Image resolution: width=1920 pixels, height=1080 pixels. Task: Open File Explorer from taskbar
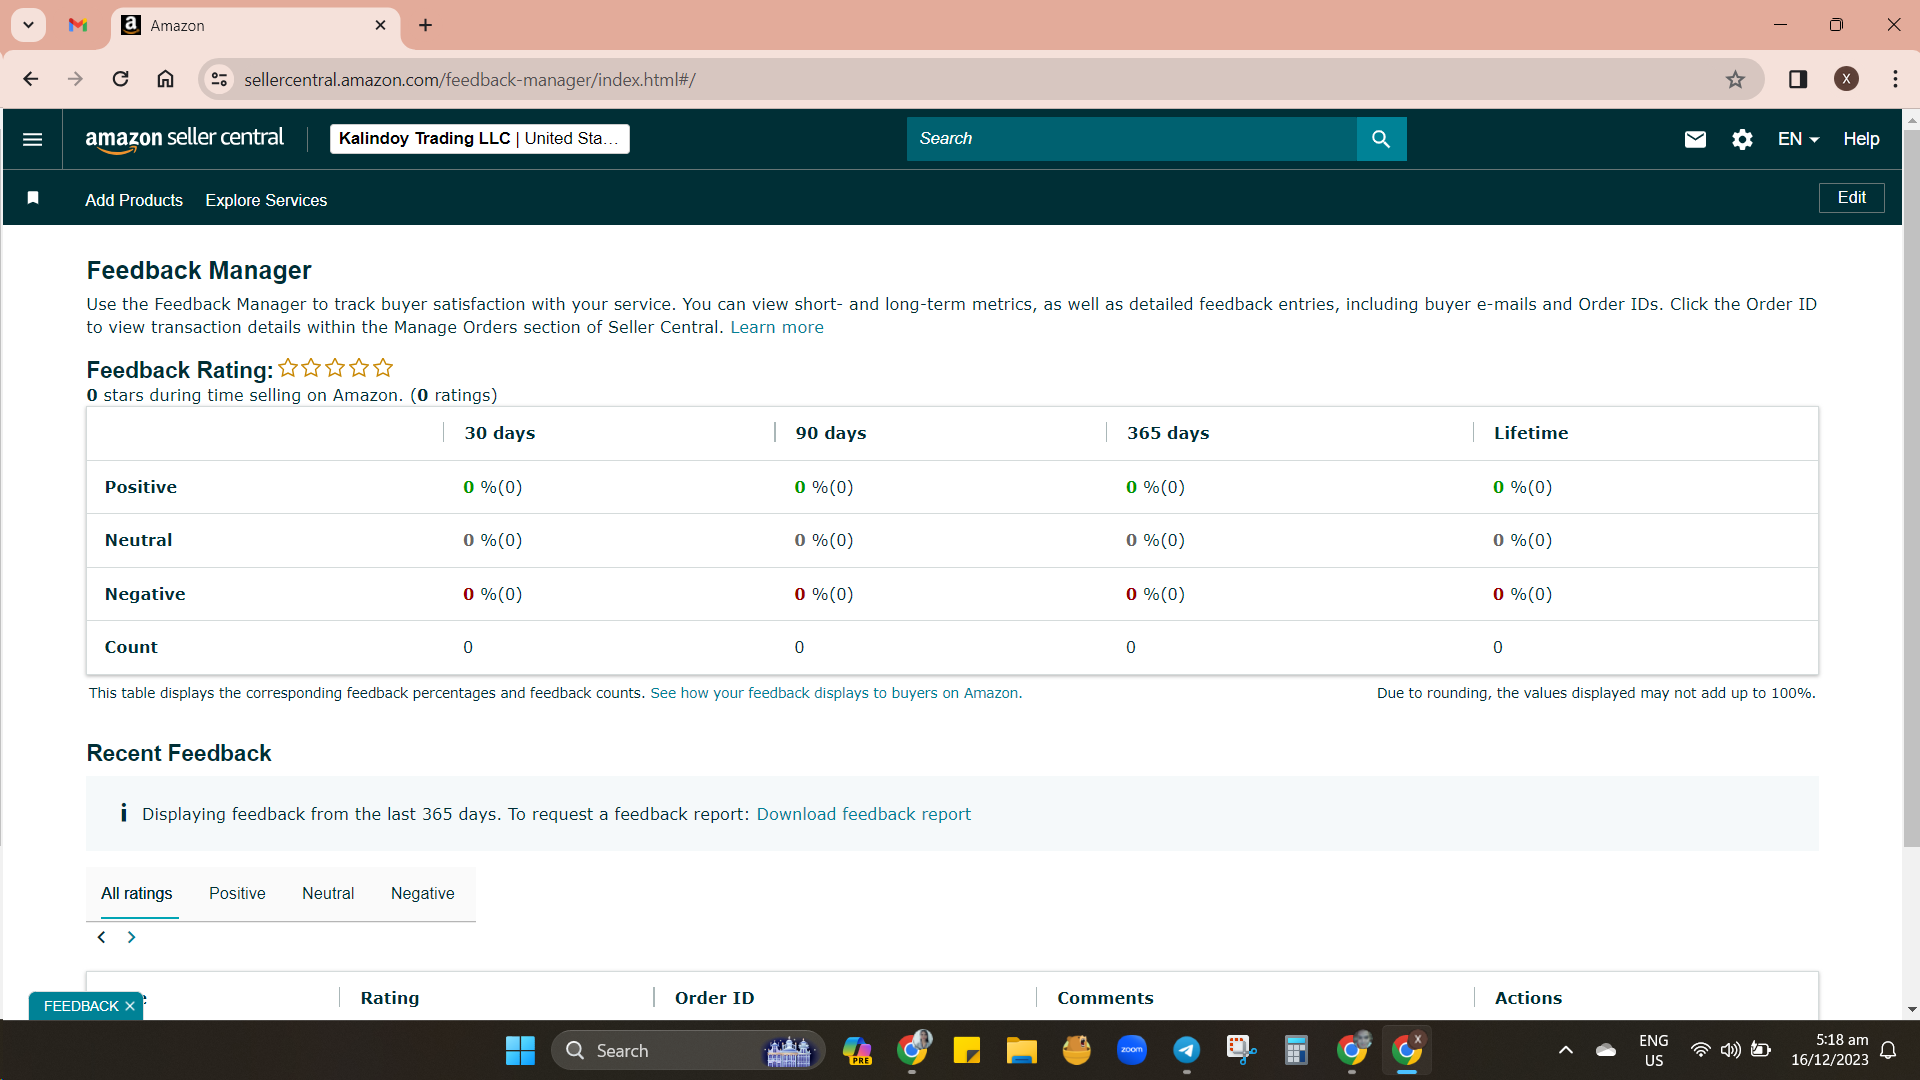(x=1021, y=1050)
